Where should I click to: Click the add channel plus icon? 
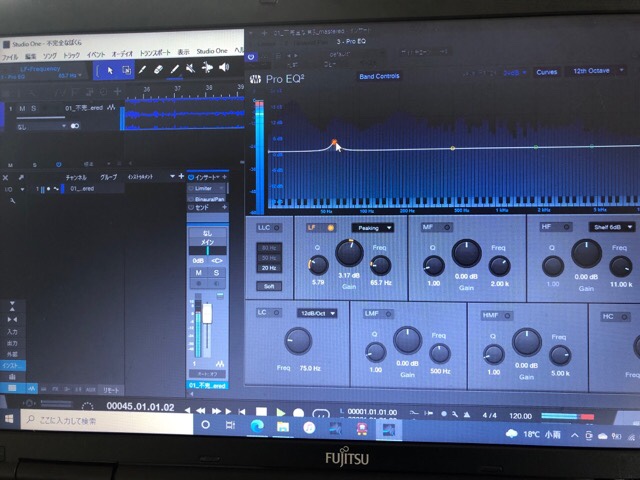181,176
